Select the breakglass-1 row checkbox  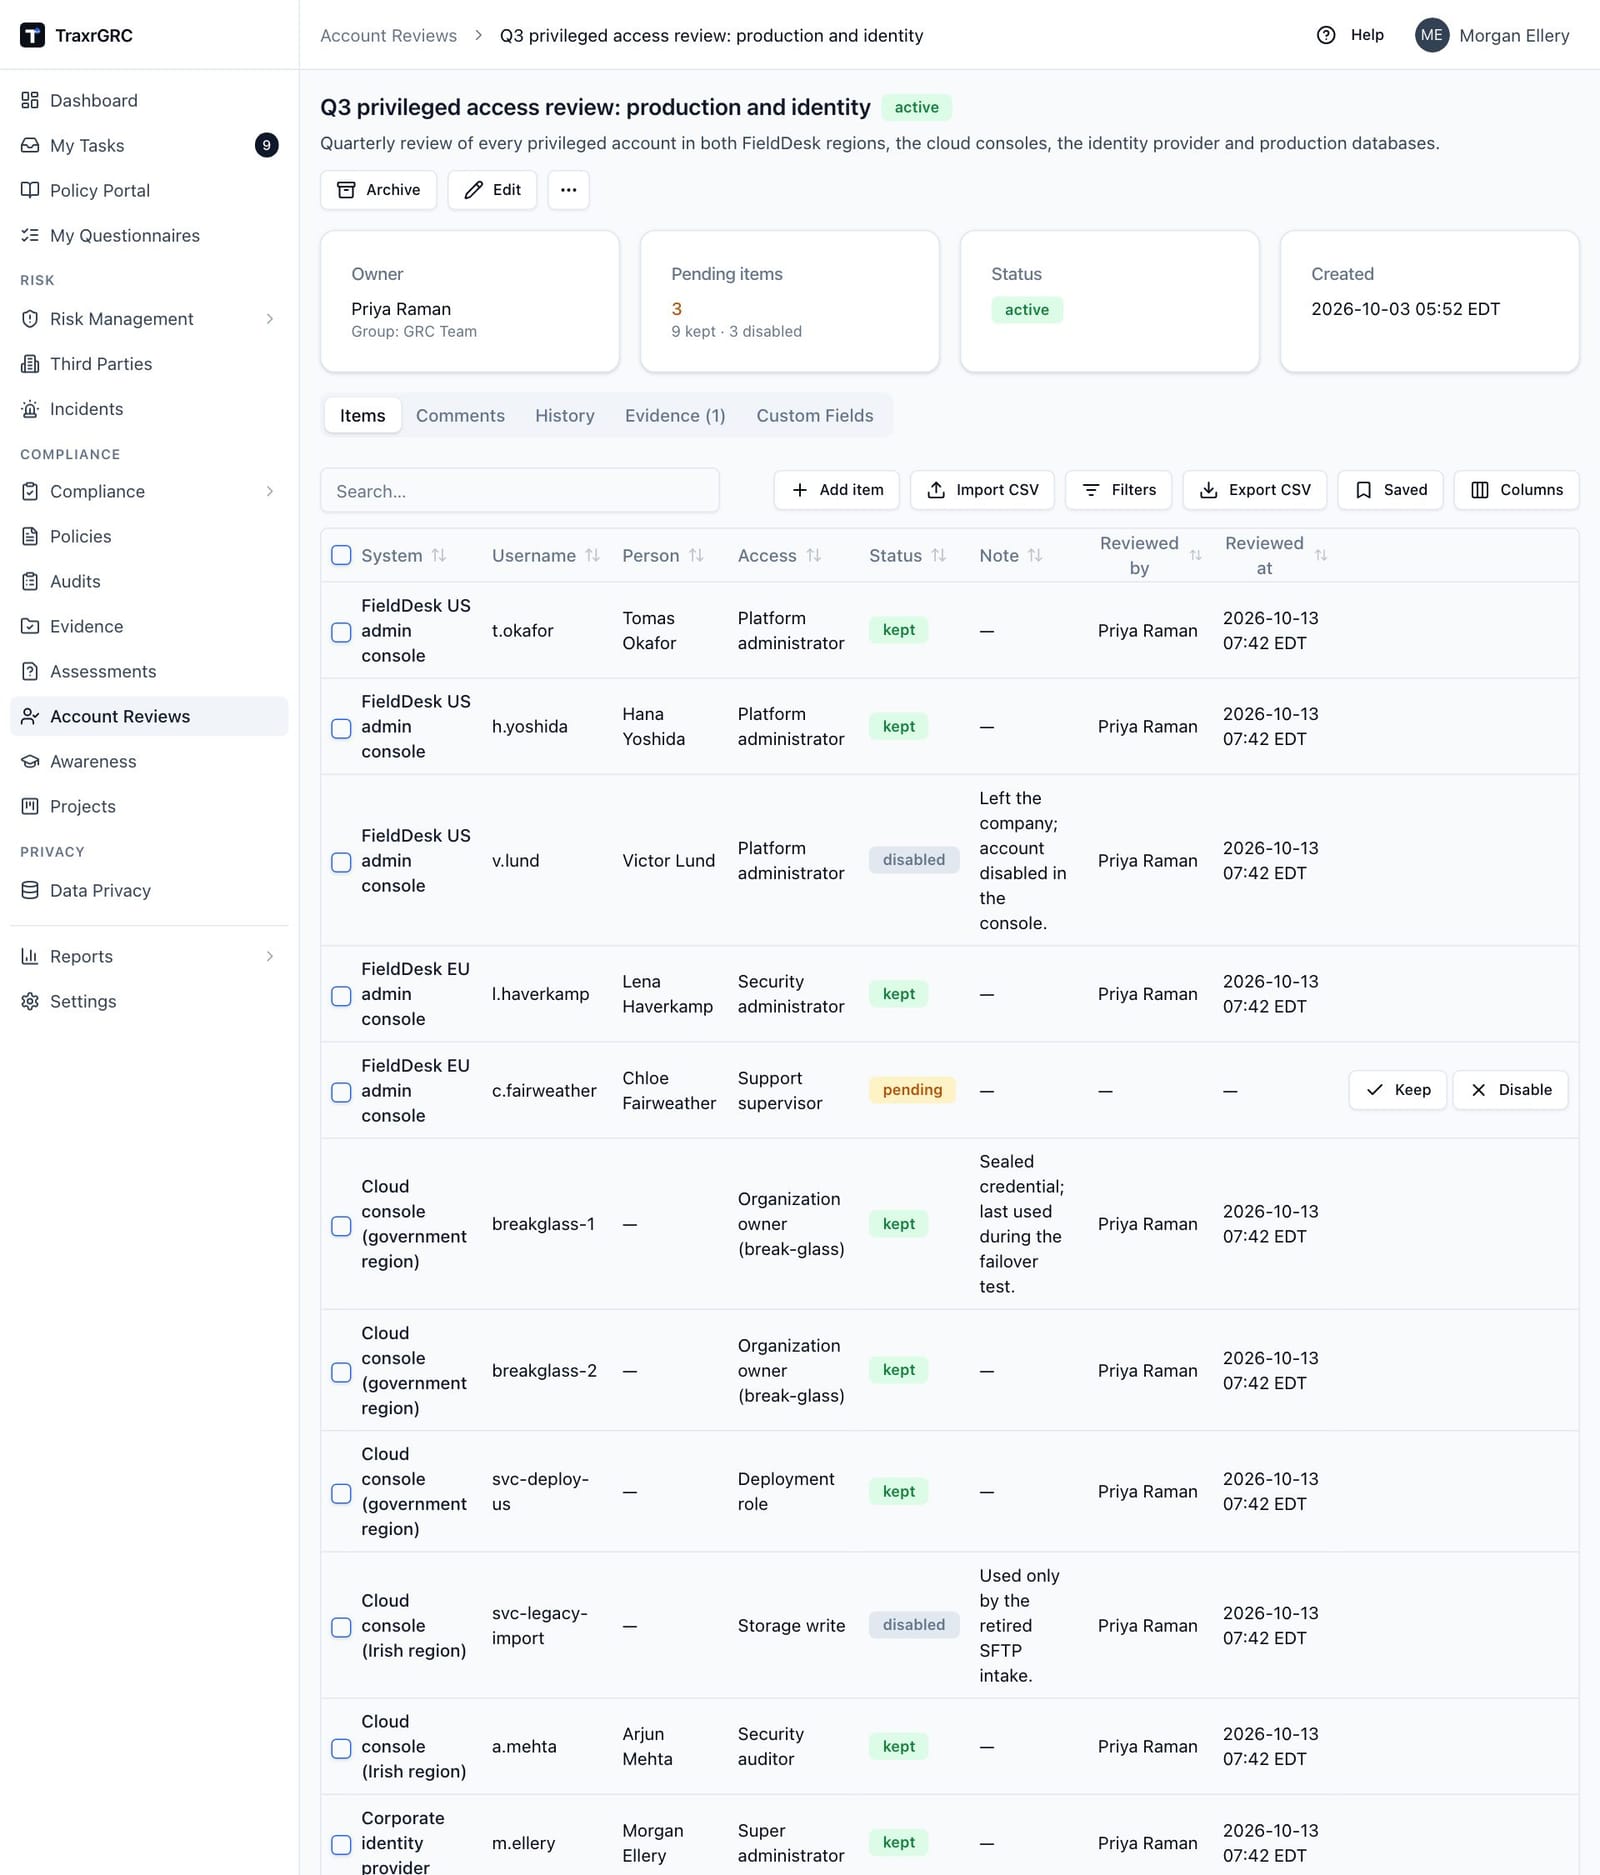click(x=341, y=1226)
